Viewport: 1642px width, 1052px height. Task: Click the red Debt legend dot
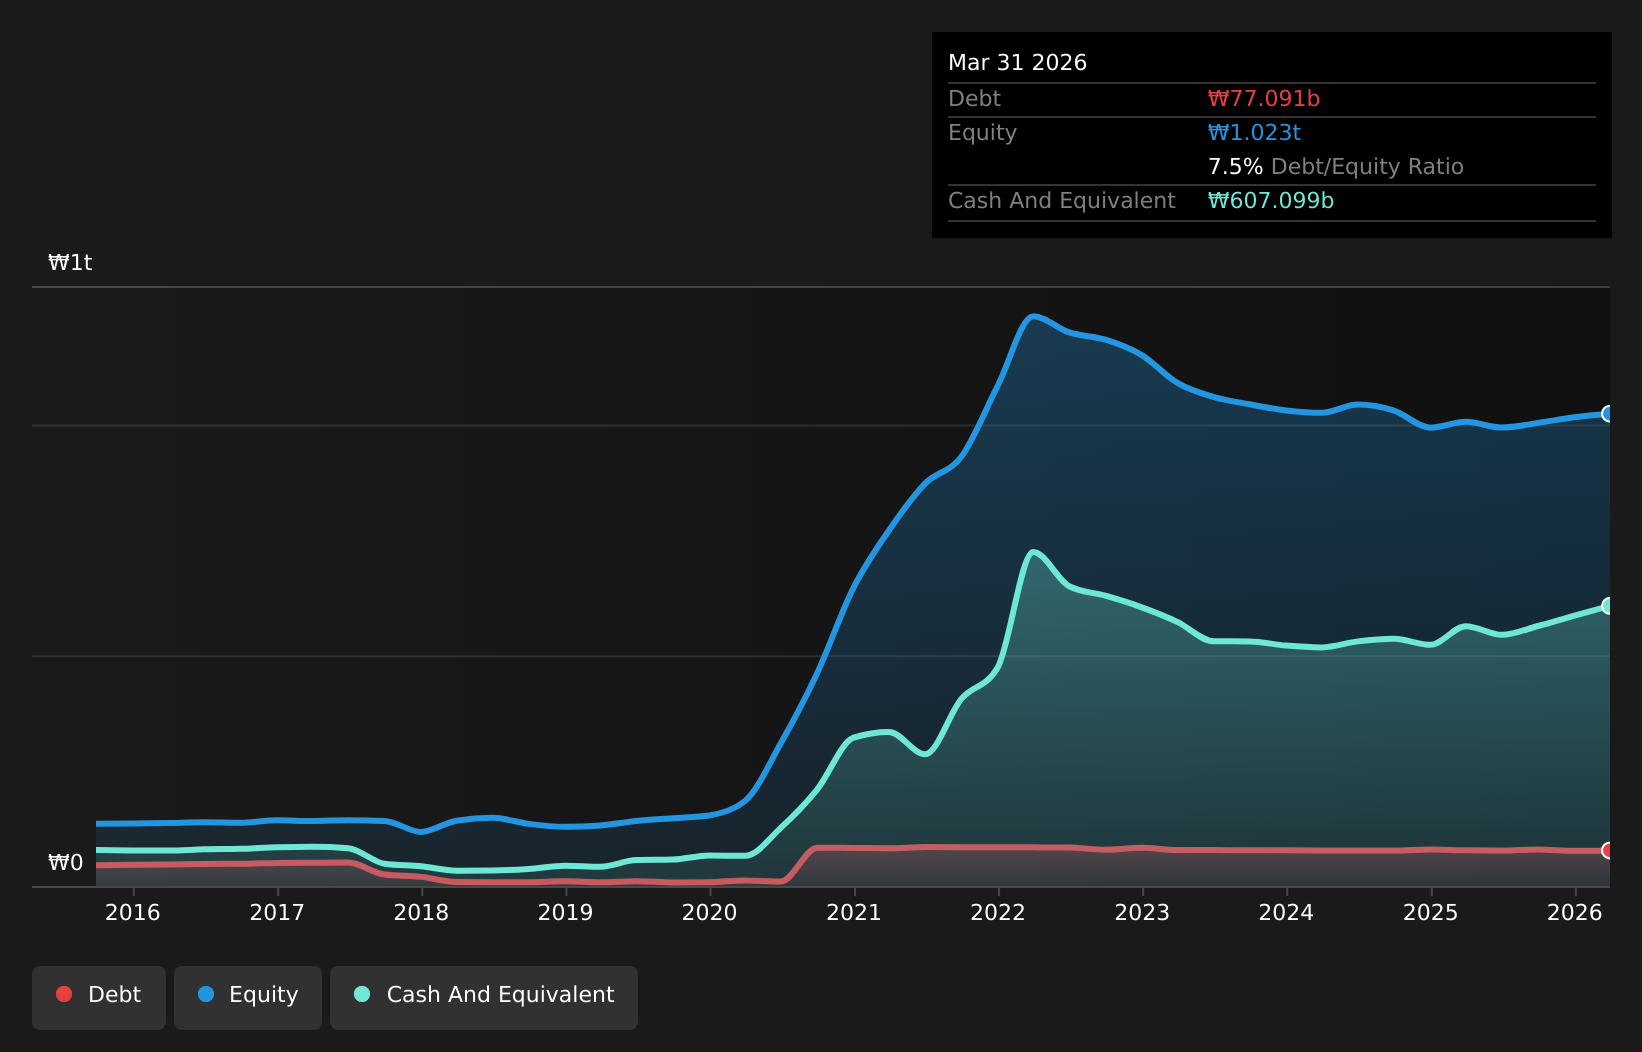(x=64, y=994)
